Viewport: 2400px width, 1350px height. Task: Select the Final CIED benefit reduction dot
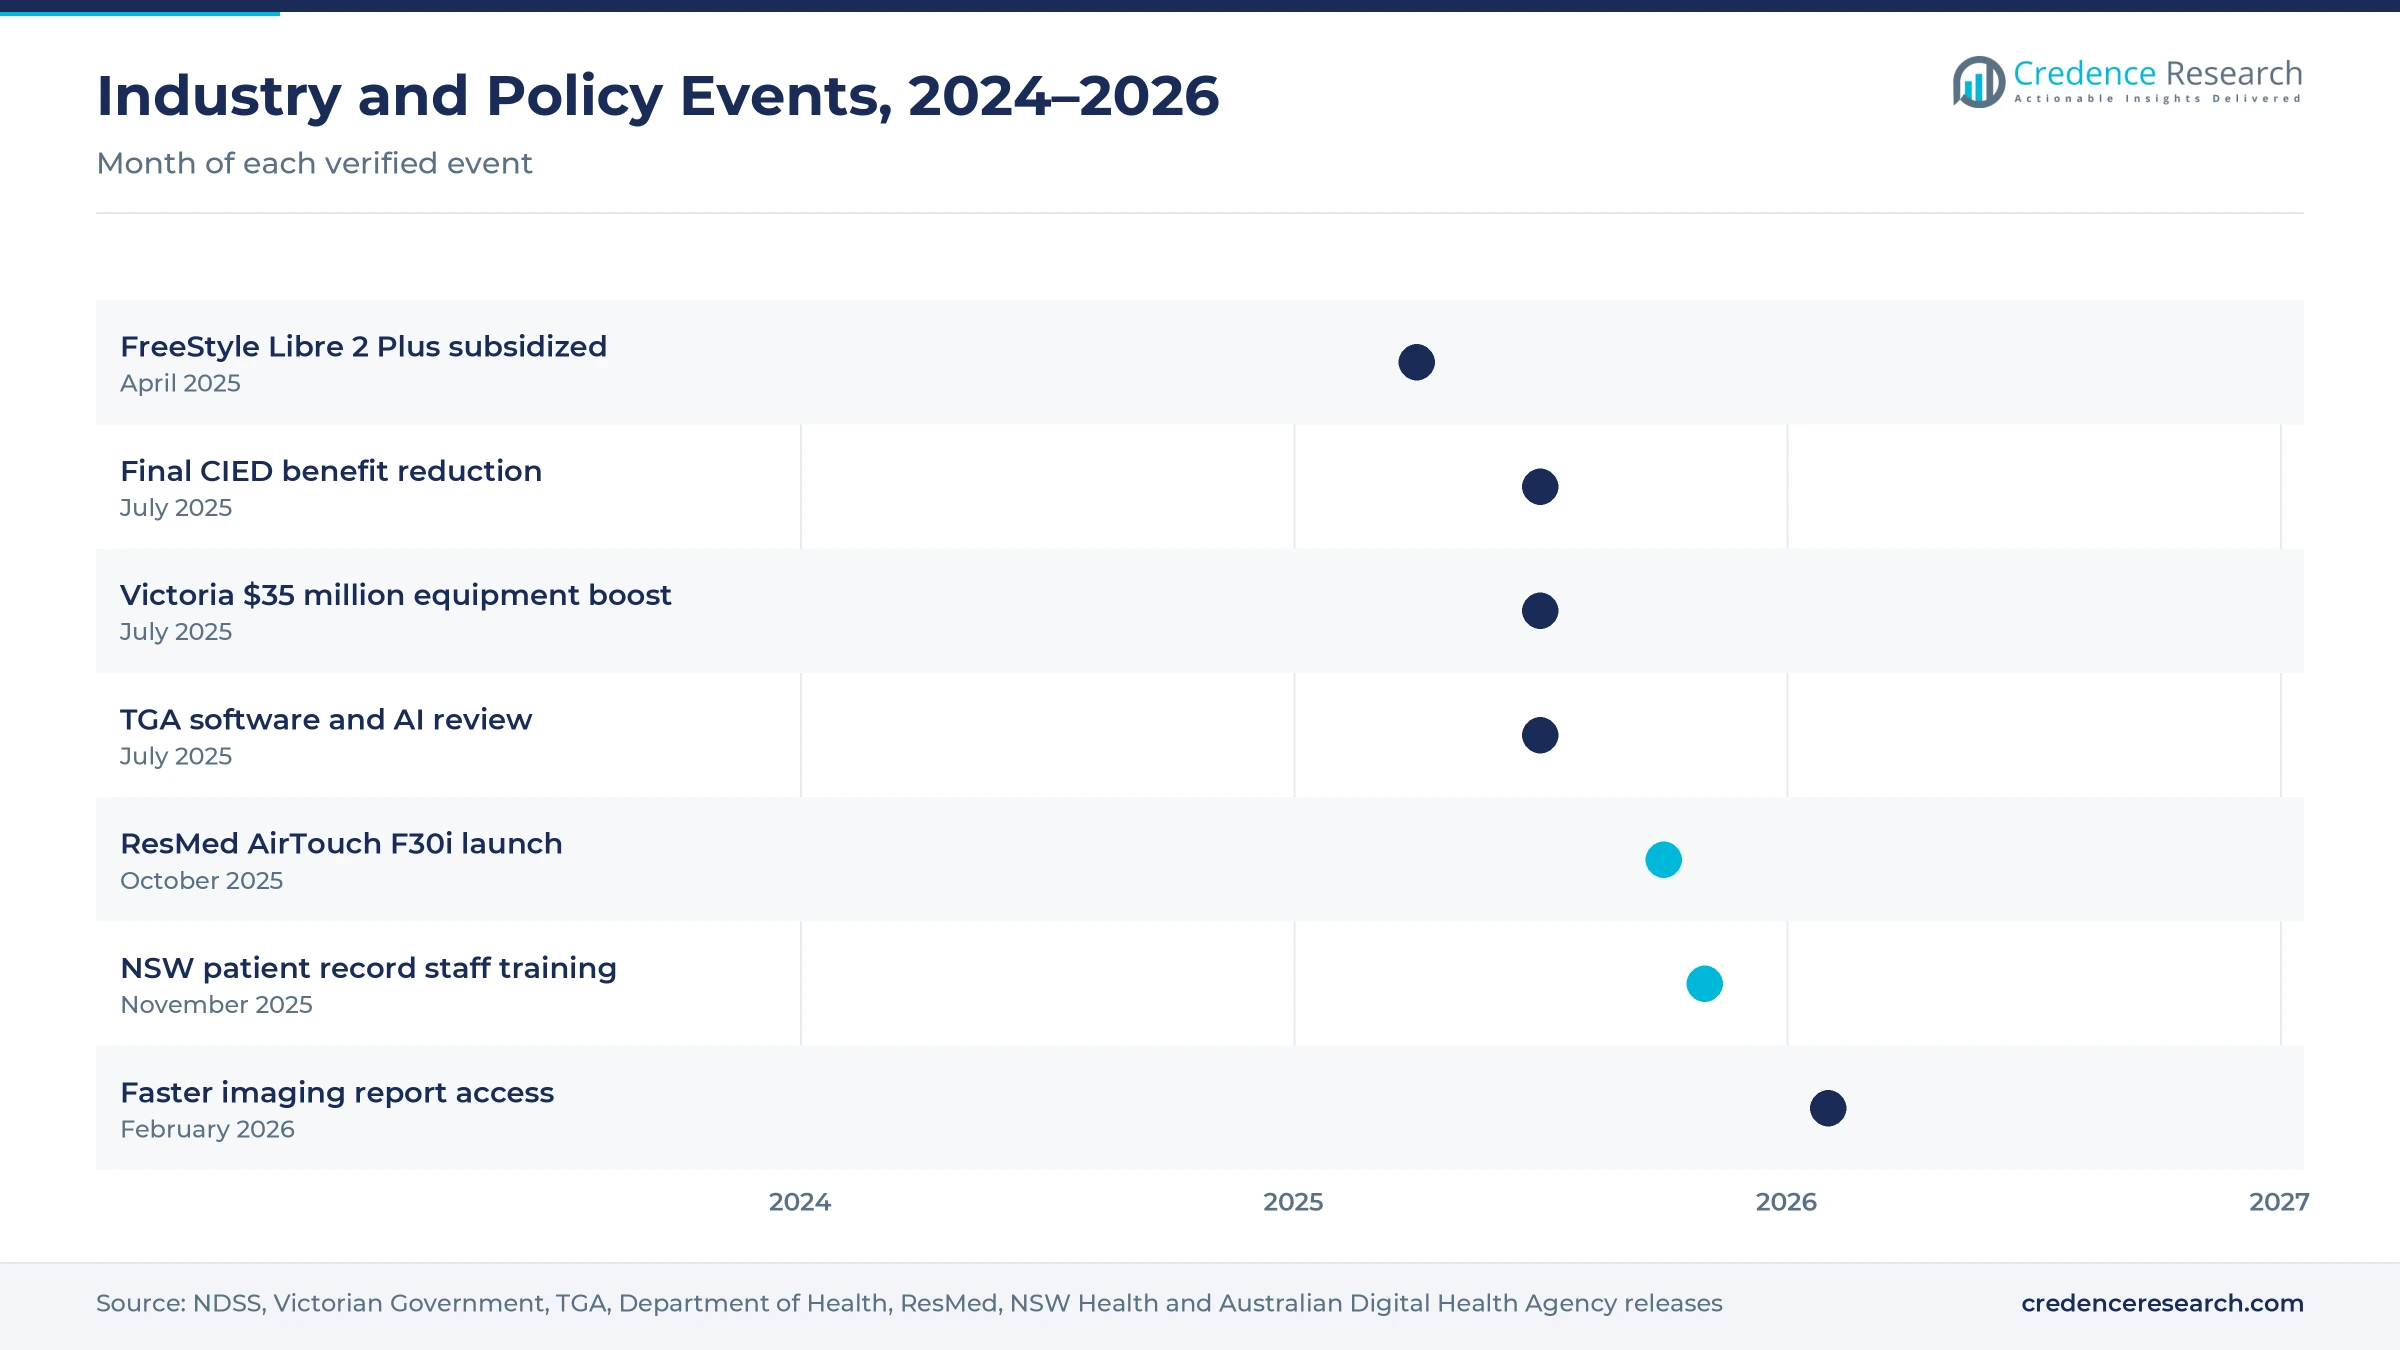click(1540, 487)
